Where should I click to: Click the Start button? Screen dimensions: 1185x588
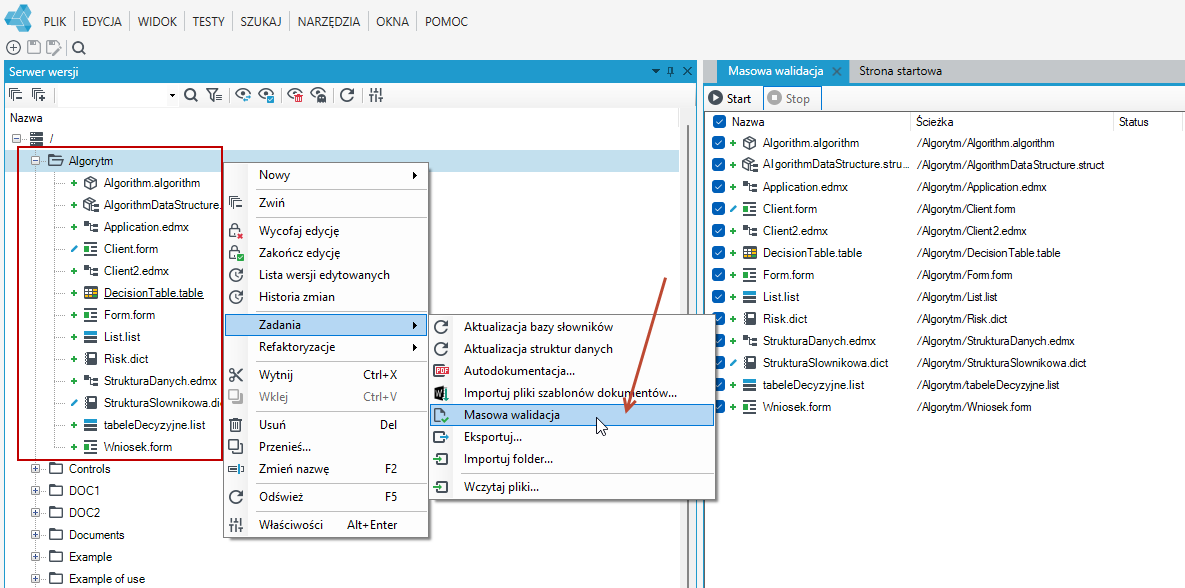click(730, 99)
